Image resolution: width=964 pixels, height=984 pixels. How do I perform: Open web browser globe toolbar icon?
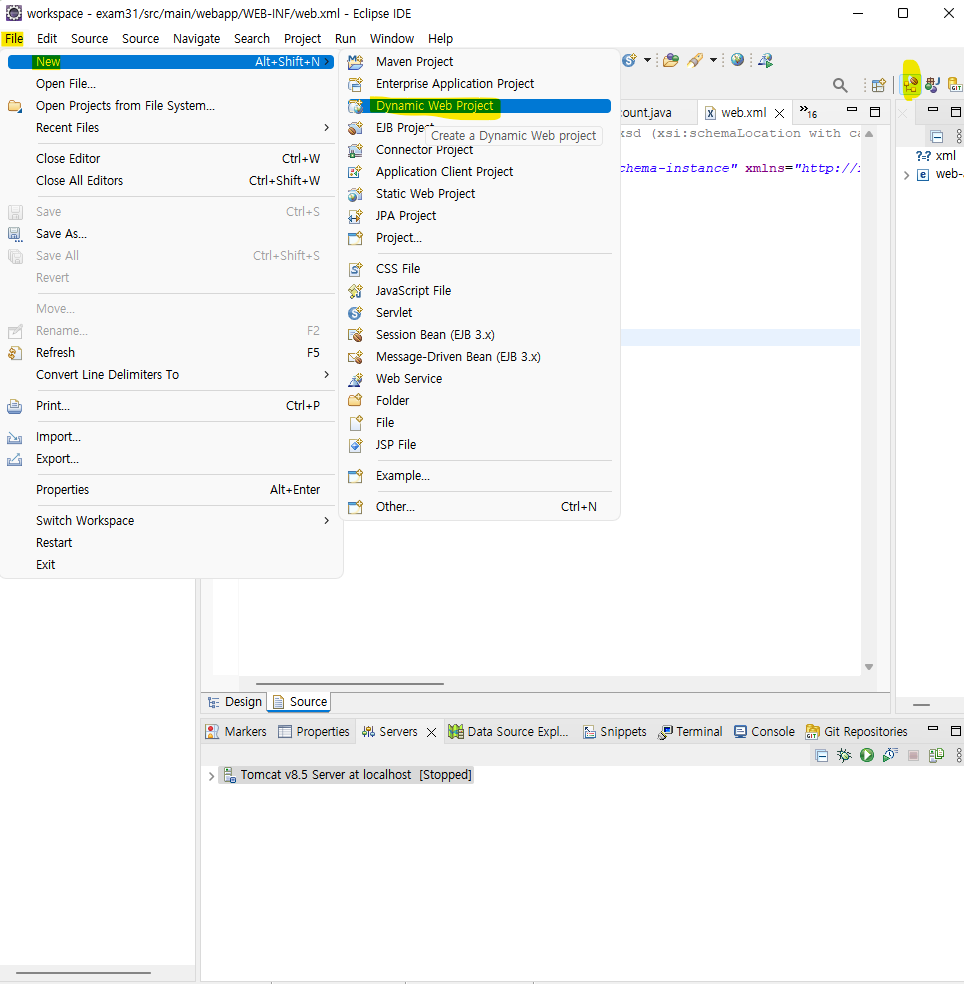click(x=737, y=60)
